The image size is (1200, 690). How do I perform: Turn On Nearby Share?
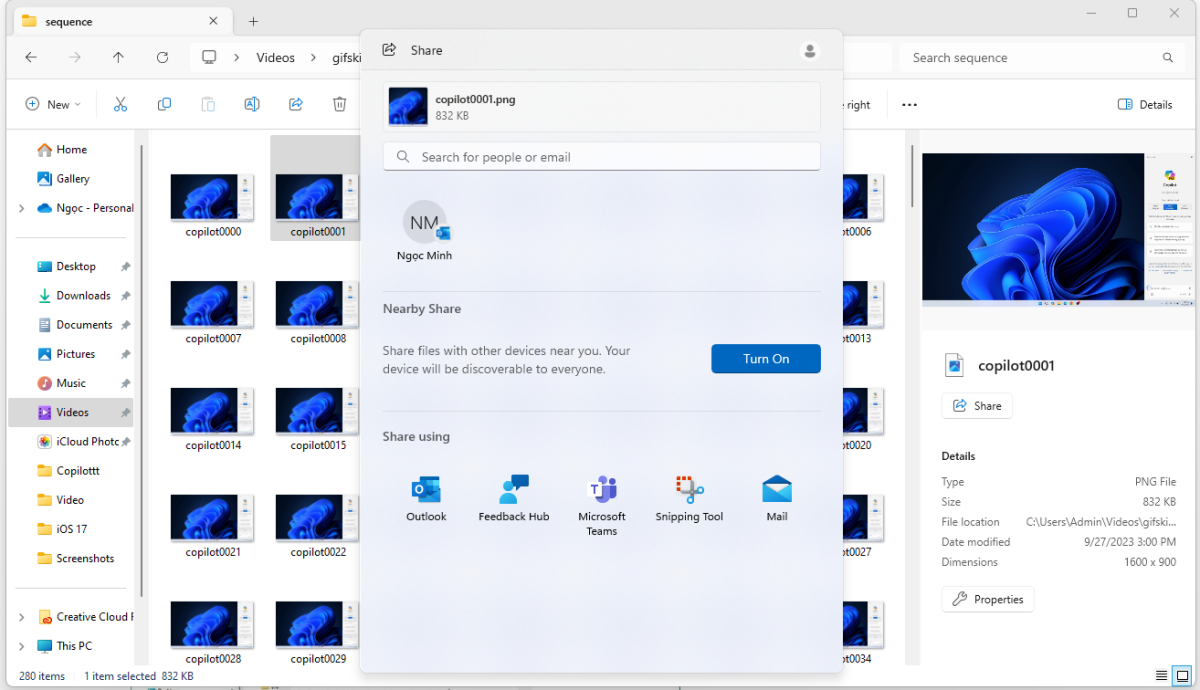tap(765, 359)
